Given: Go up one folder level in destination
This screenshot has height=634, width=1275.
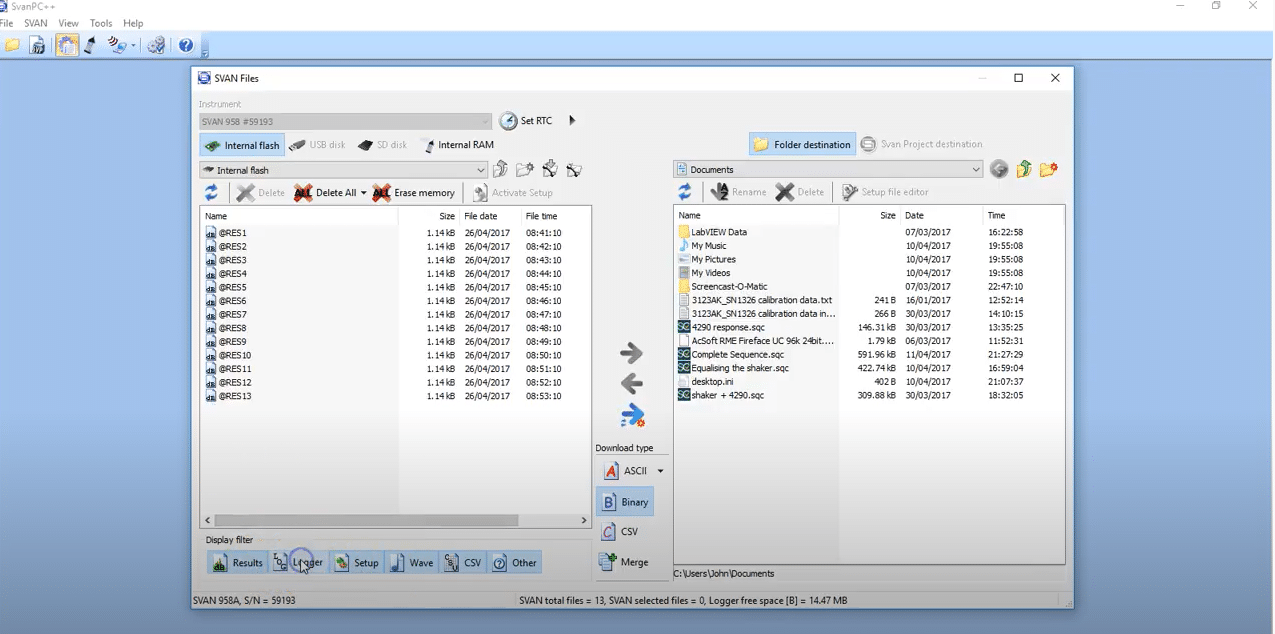Looking at the screenshot, I should tap(1023, 170).
